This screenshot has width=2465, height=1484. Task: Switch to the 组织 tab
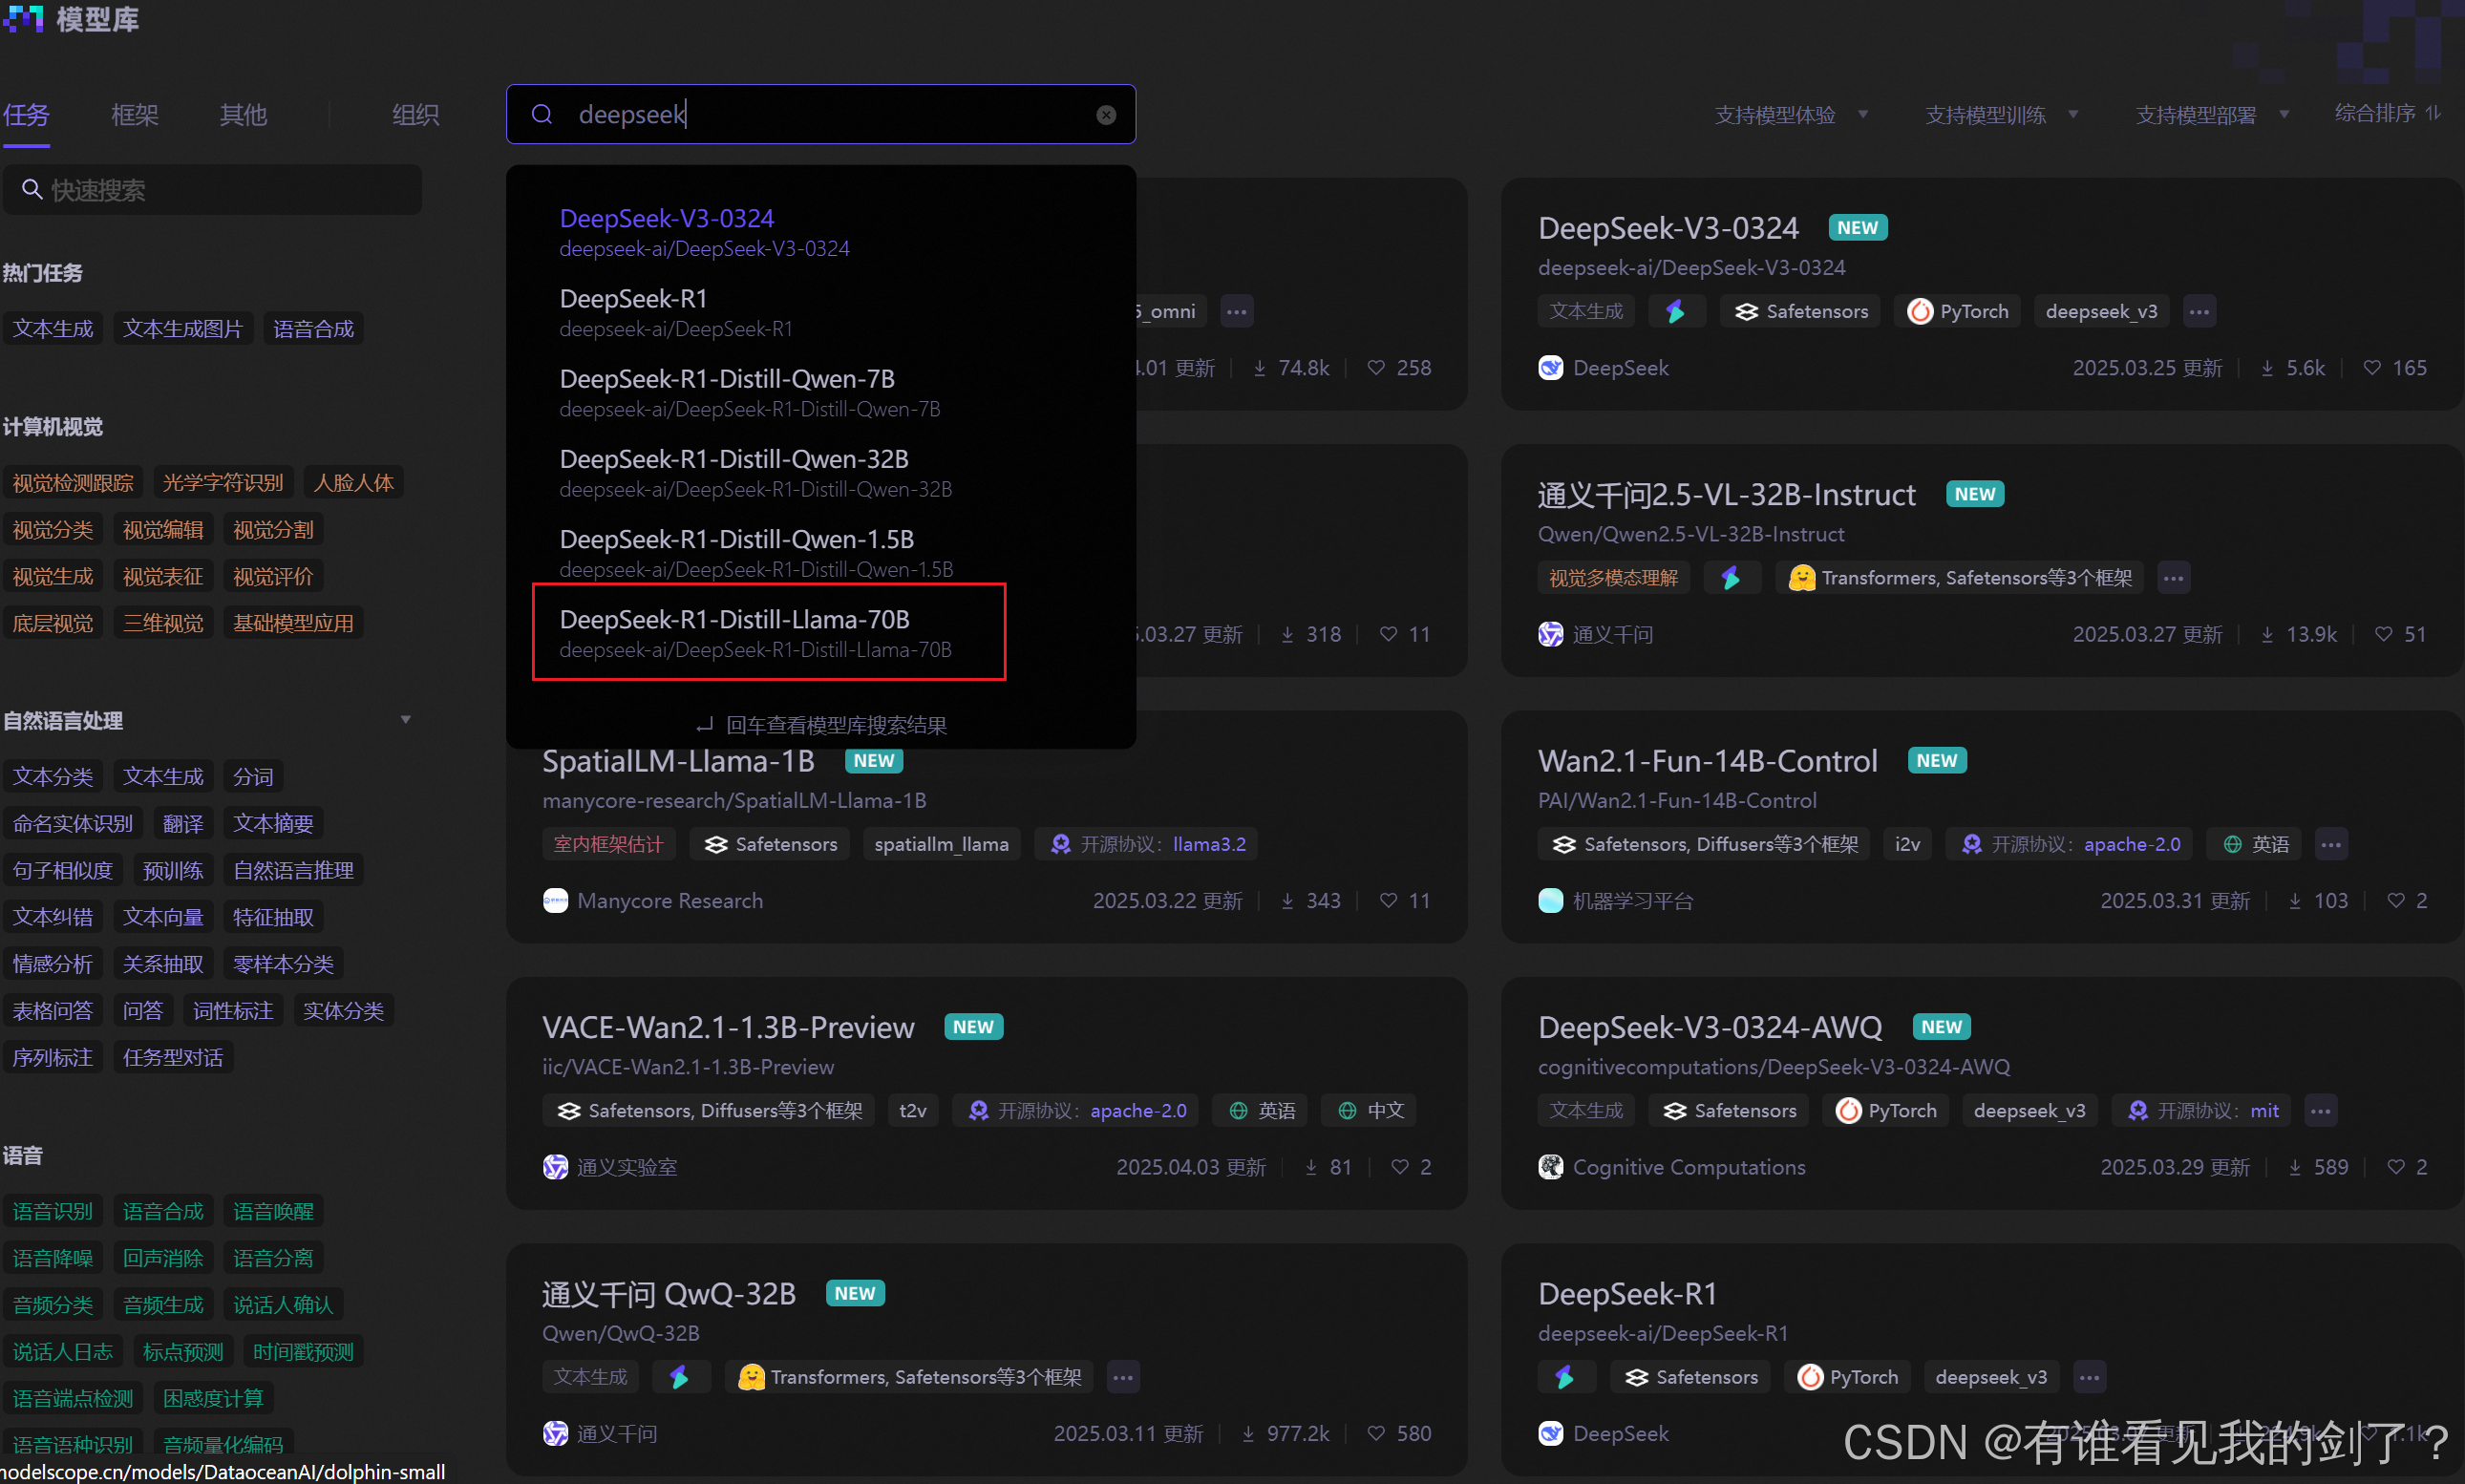coord(416,115)
